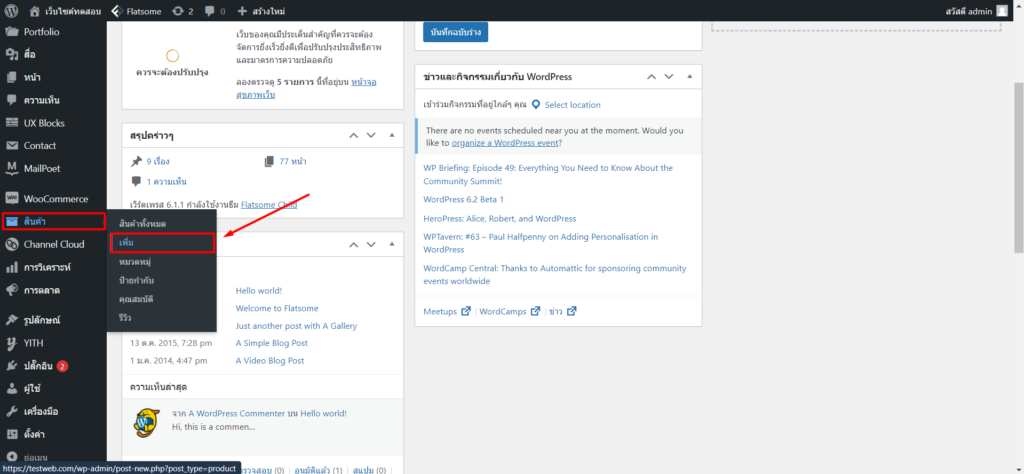Open the WP Briefing Episode 49 article
1024x474 pixels.
(548, 174)
